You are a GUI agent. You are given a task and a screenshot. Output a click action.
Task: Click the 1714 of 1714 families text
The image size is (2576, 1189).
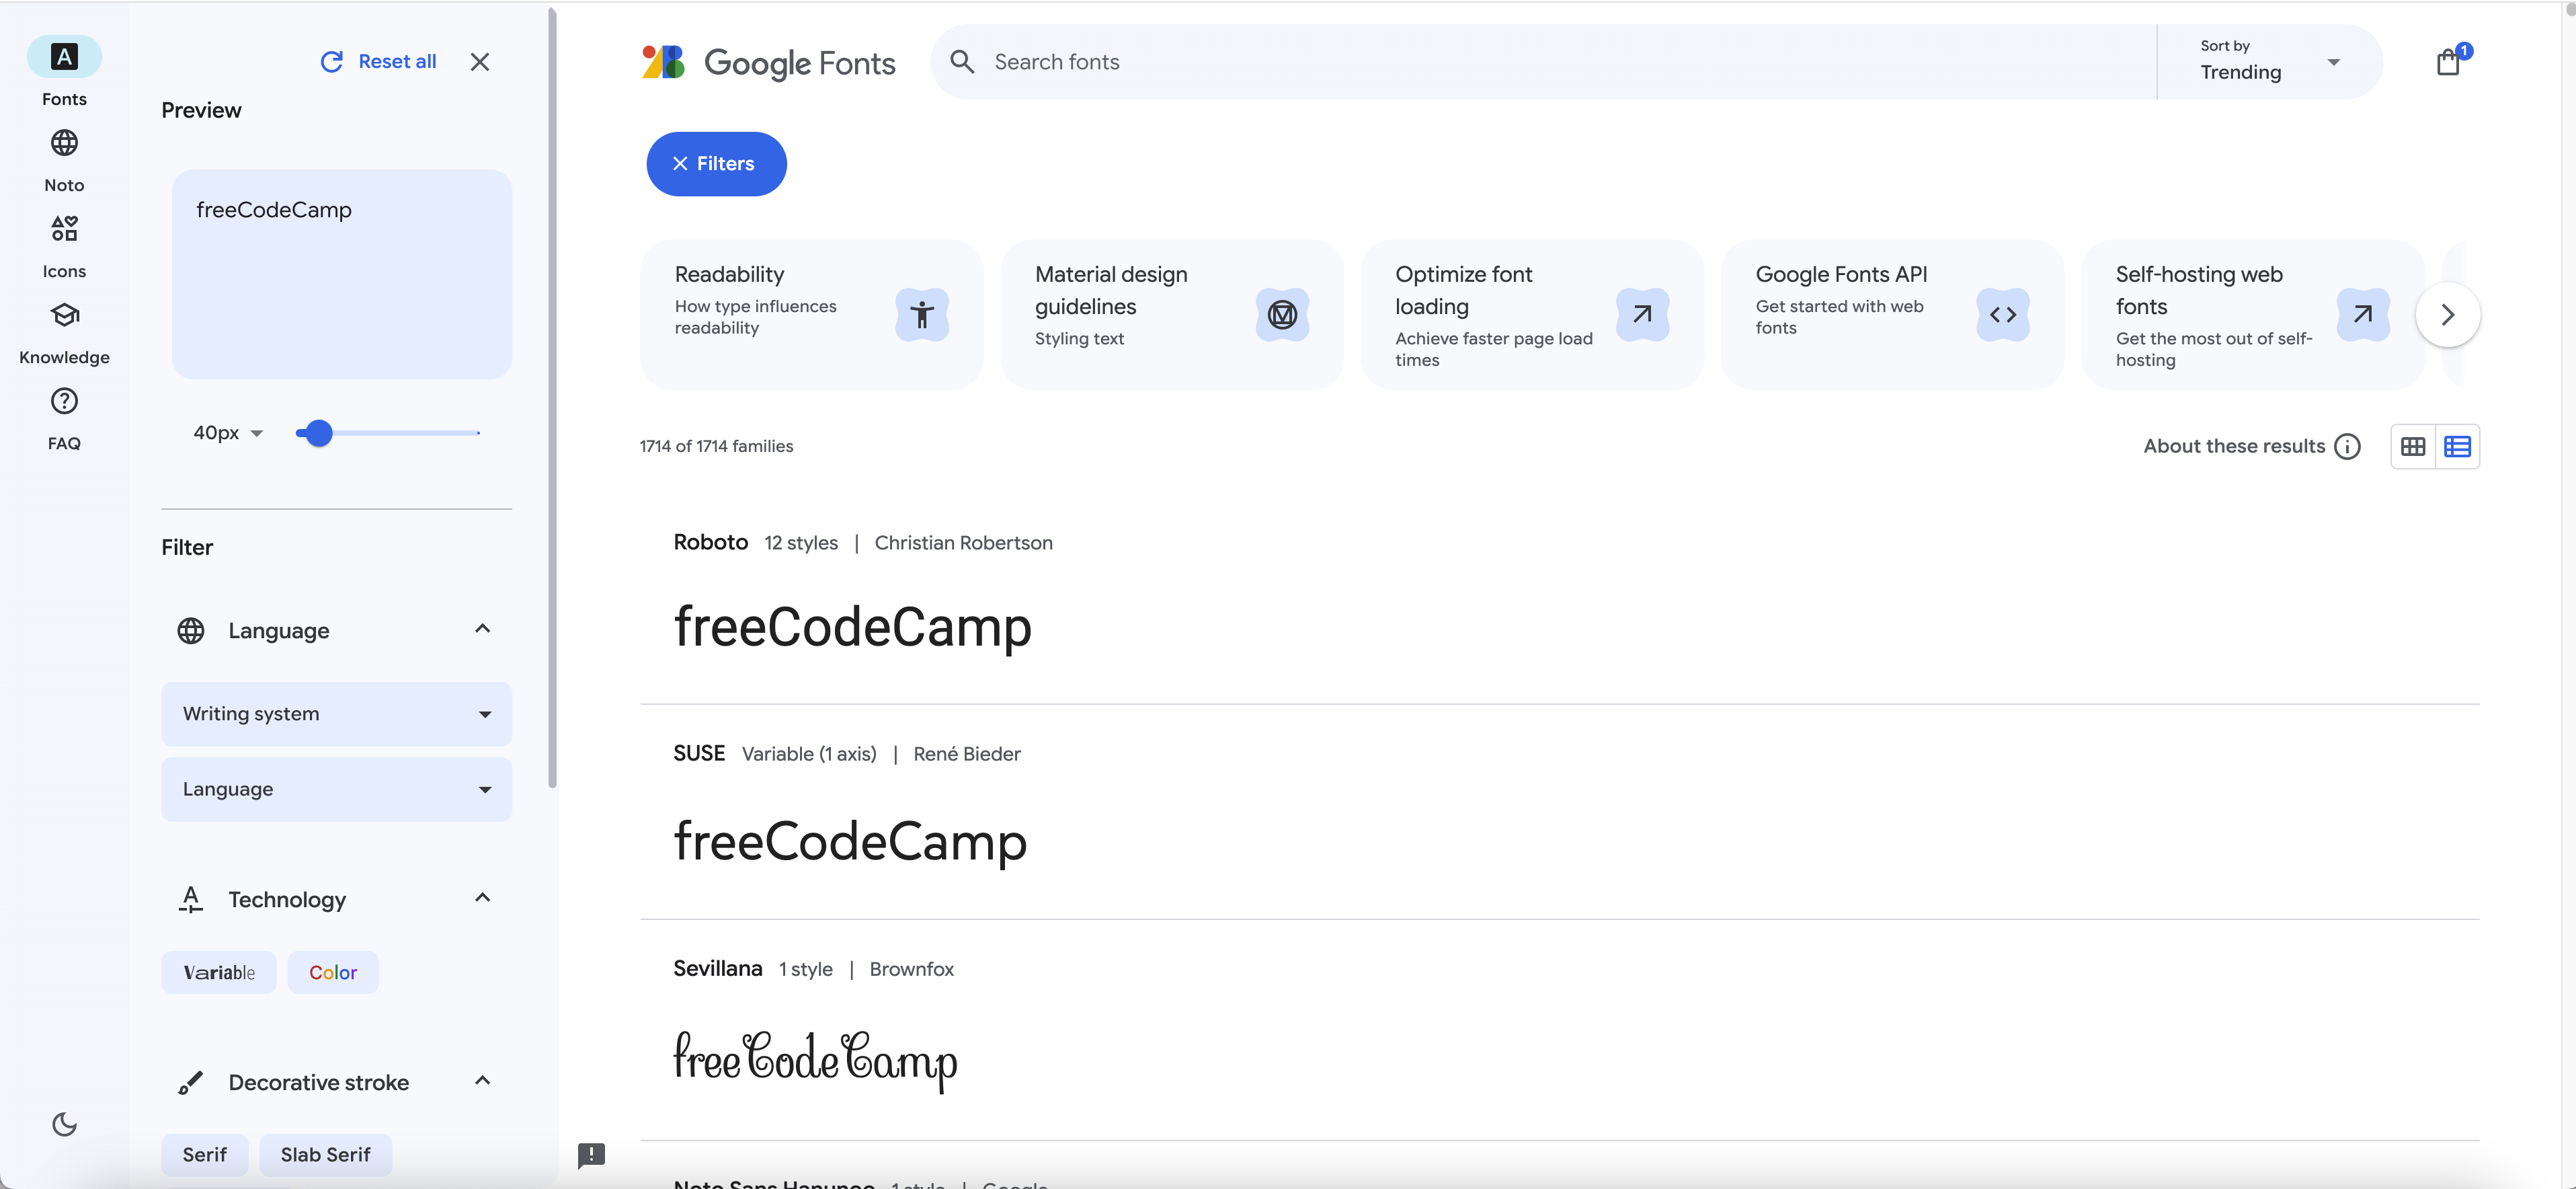(716, 446)
